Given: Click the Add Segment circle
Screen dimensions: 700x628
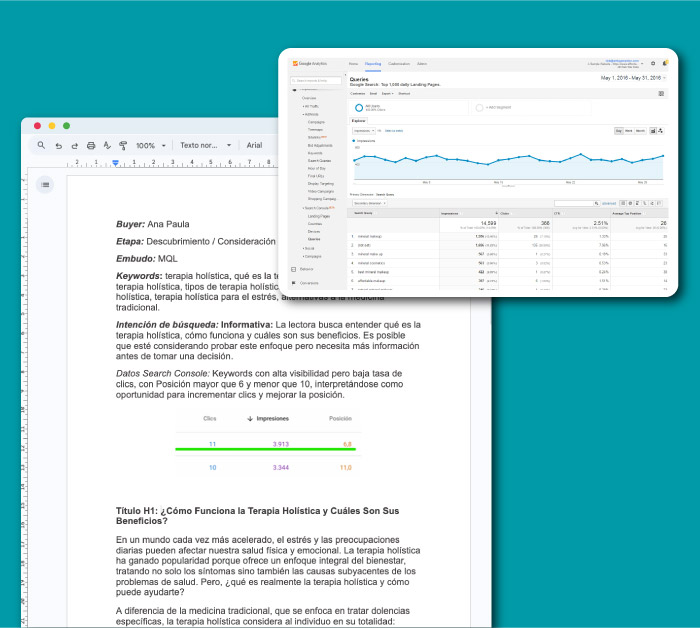Looking at the screenshot, I should (480, 106).
